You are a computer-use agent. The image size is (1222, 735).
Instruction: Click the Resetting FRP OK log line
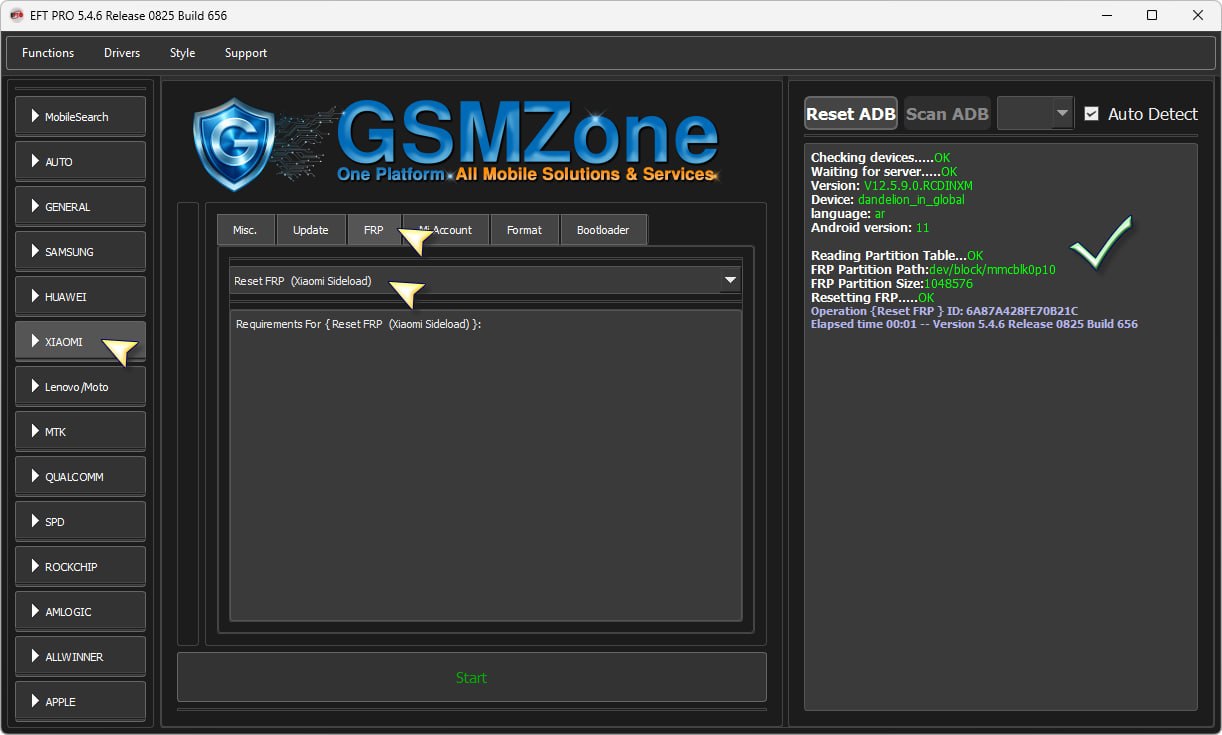click(872, 297)
